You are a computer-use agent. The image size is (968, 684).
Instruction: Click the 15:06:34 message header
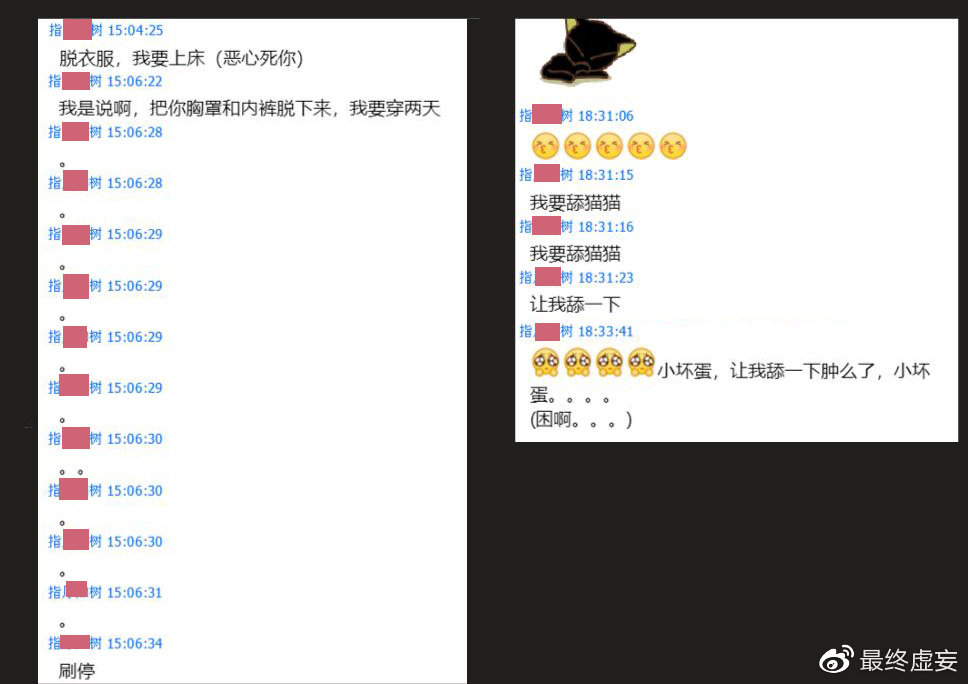(105, 643)
